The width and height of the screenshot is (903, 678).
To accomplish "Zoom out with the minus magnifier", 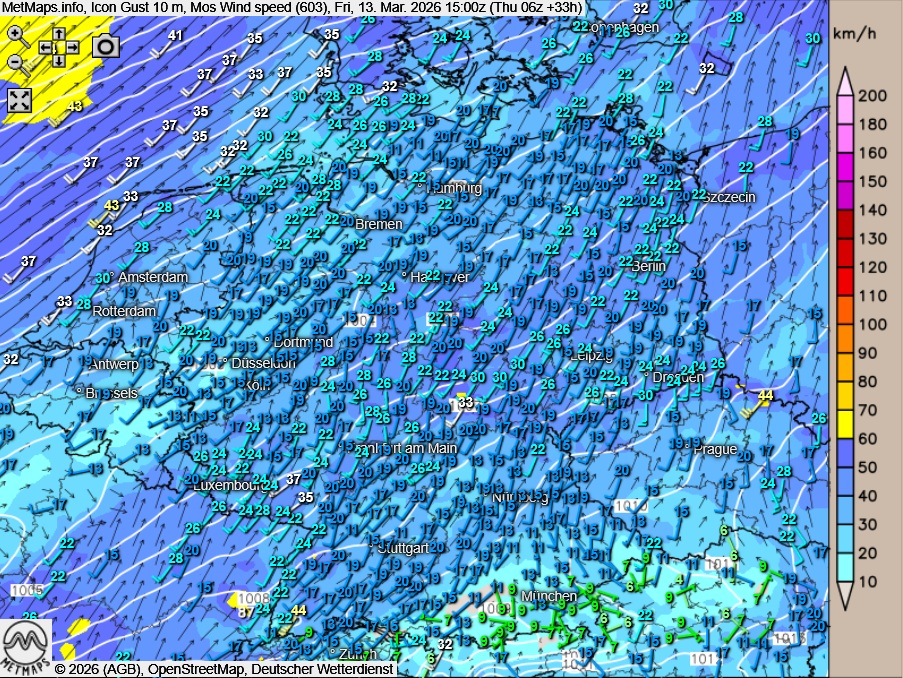I will click(15, 61).
